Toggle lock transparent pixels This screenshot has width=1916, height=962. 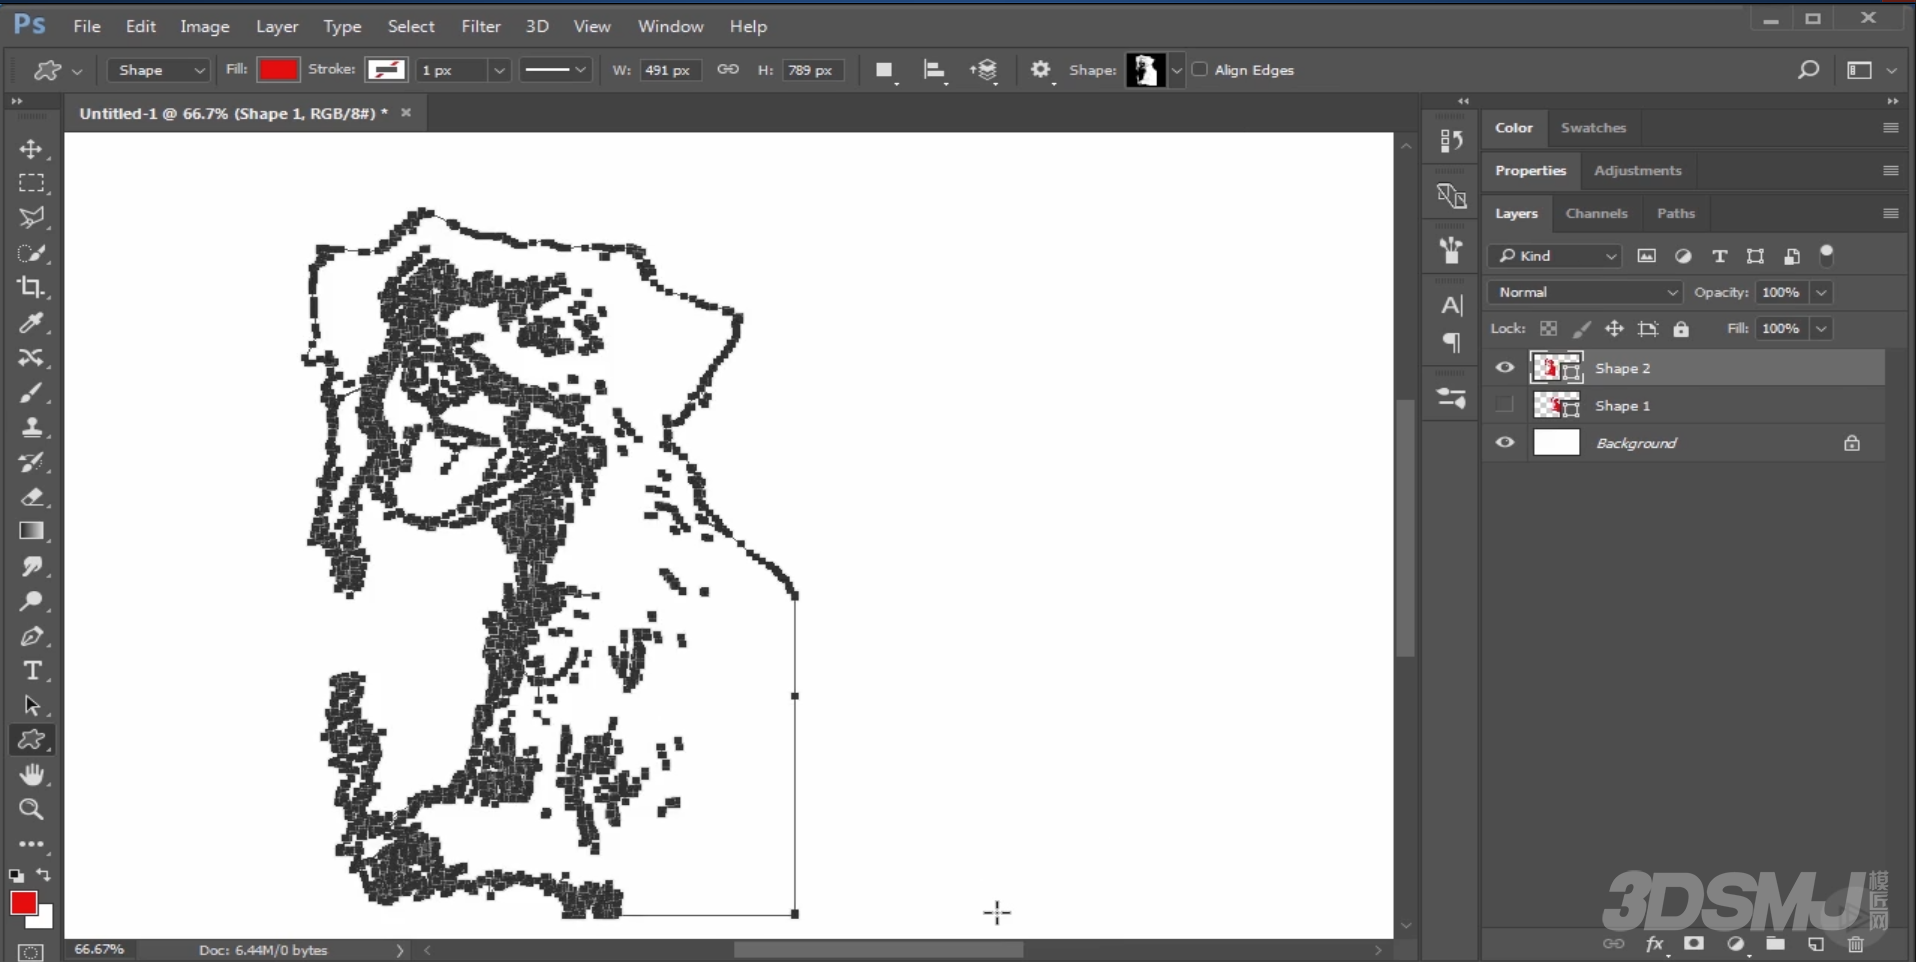pyautogui.click(x=1549, y=329)
